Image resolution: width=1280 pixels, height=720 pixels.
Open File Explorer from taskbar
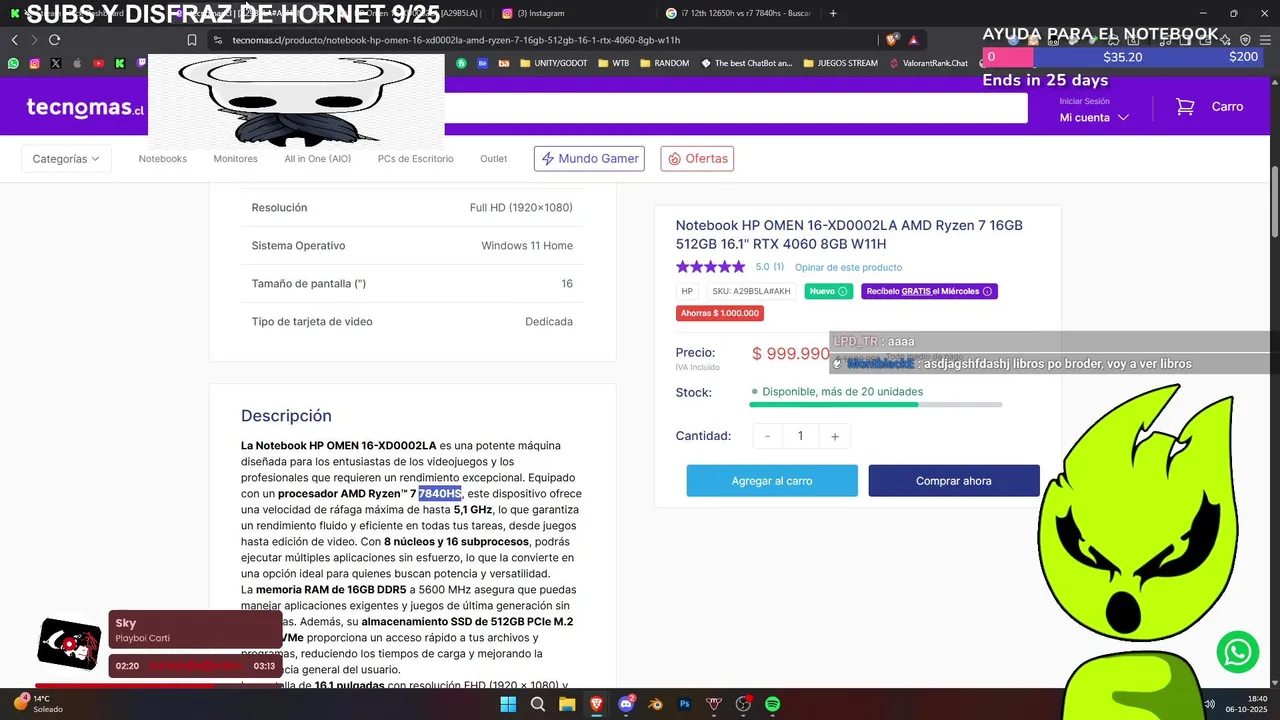[x=567, y=704]
